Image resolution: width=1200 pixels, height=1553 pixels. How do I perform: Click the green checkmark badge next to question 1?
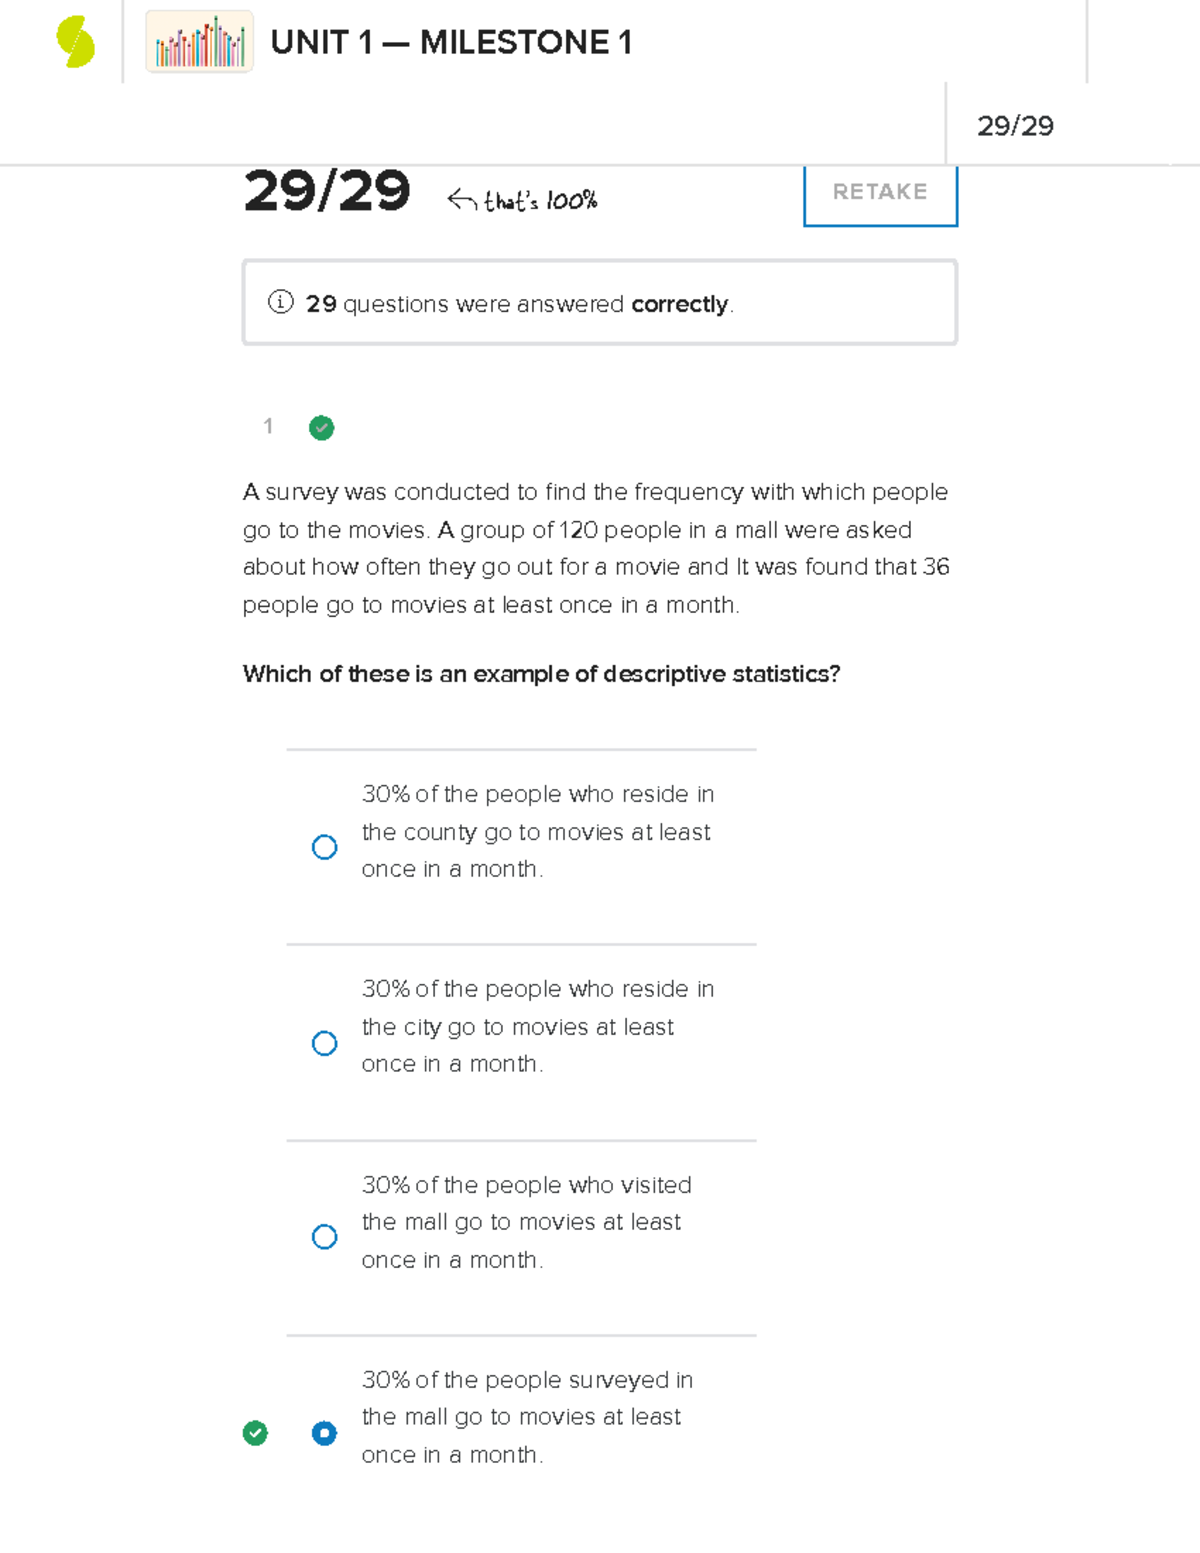[321, 428]
